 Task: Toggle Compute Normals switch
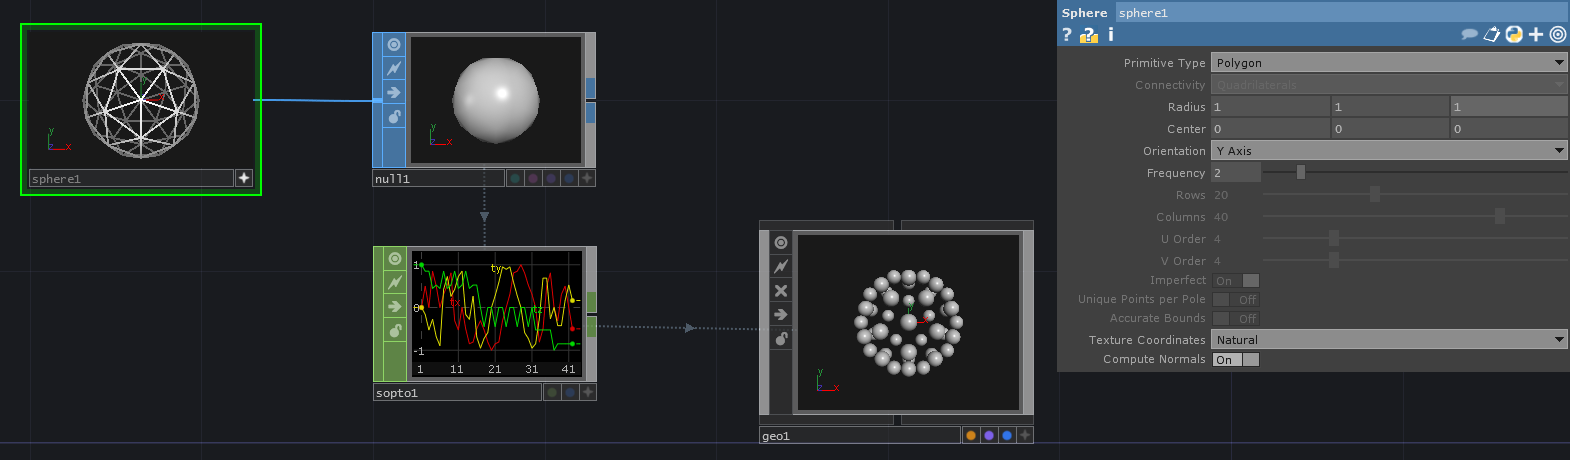1236,360
